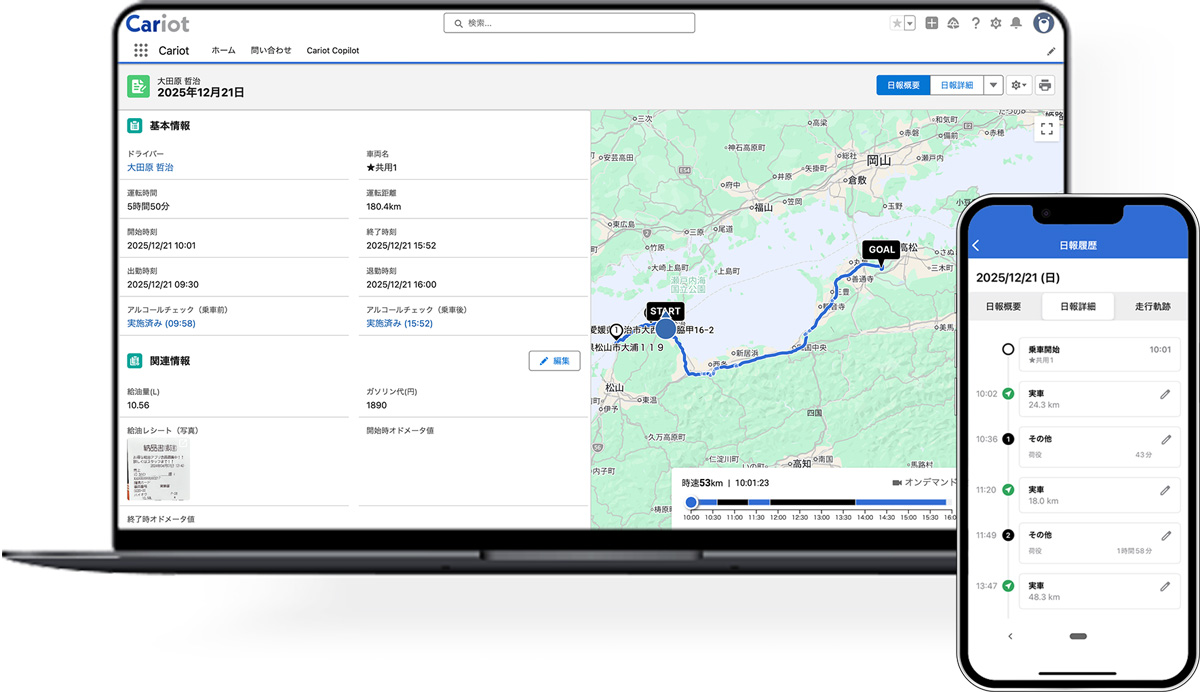
Task: Open the app launcher grid icon
Action: pyautogui.click(x=140, y=50)
